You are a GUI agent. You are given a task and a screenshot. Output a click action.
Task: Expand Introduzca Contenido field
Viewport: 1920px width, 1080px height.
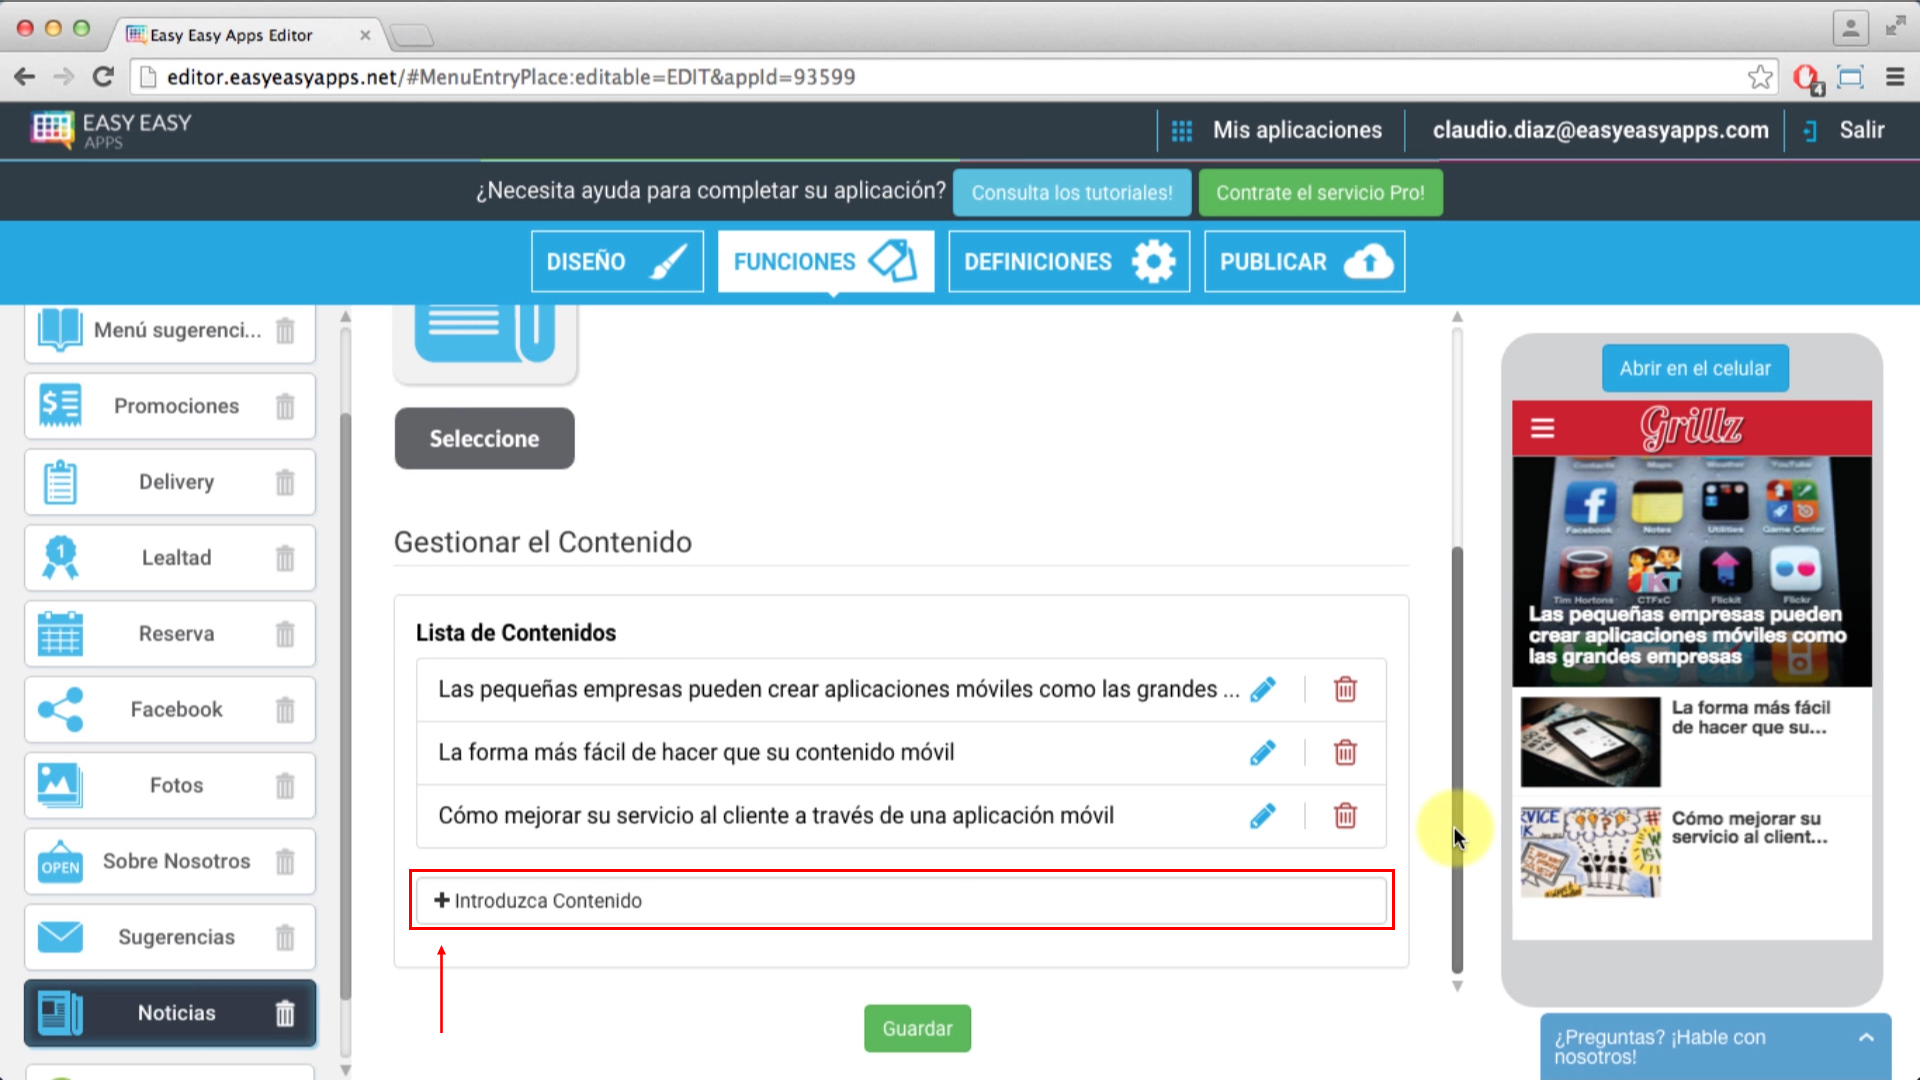pos(901,899)
